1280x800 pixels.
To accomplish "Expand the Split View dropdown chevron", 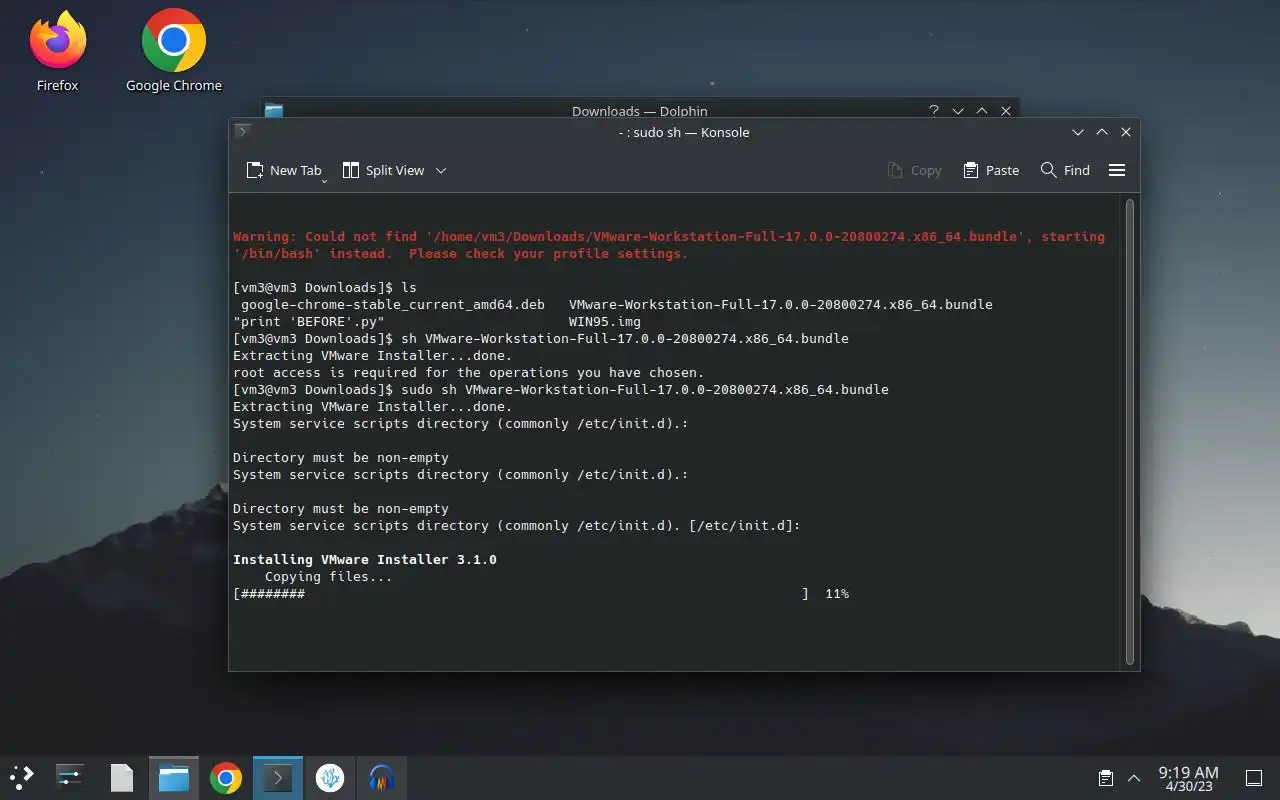I will 441,170.
